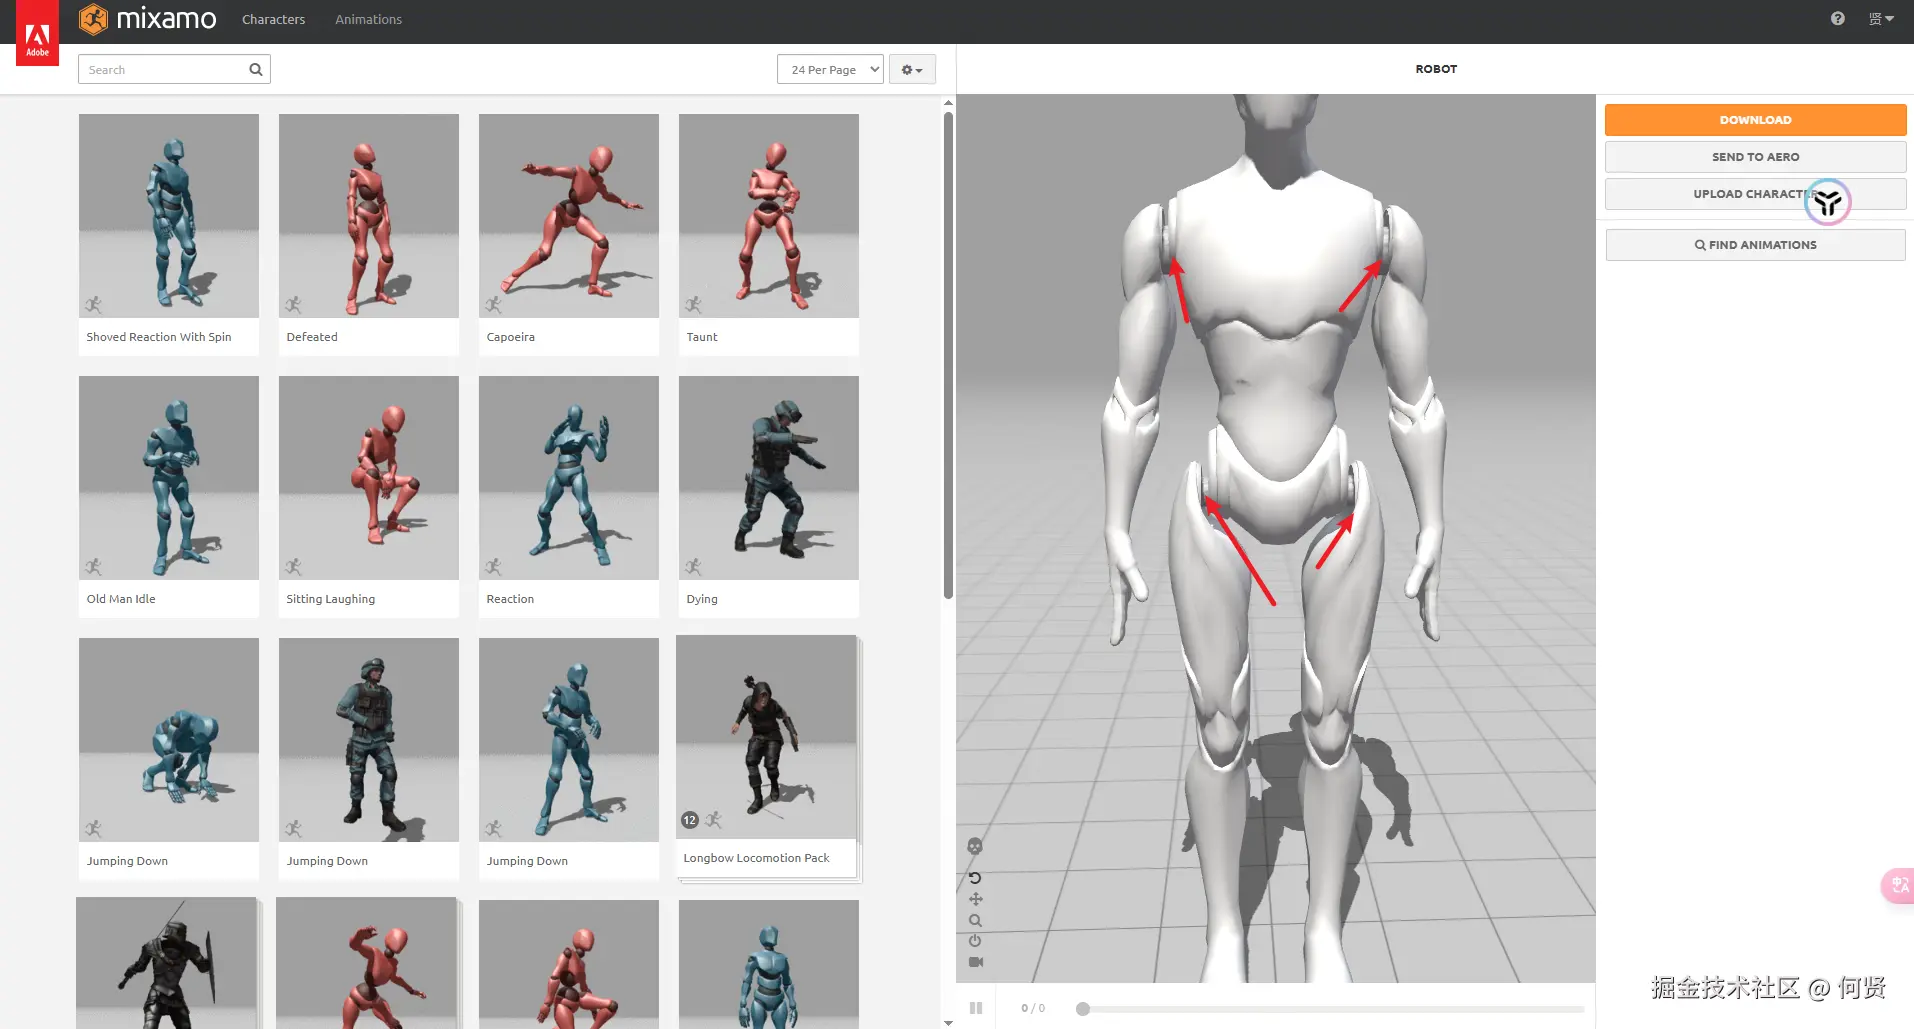This screenshot has width=1914, height=1029.
Task: Toggle the camera follow icon
Action: tap(976, 962)
